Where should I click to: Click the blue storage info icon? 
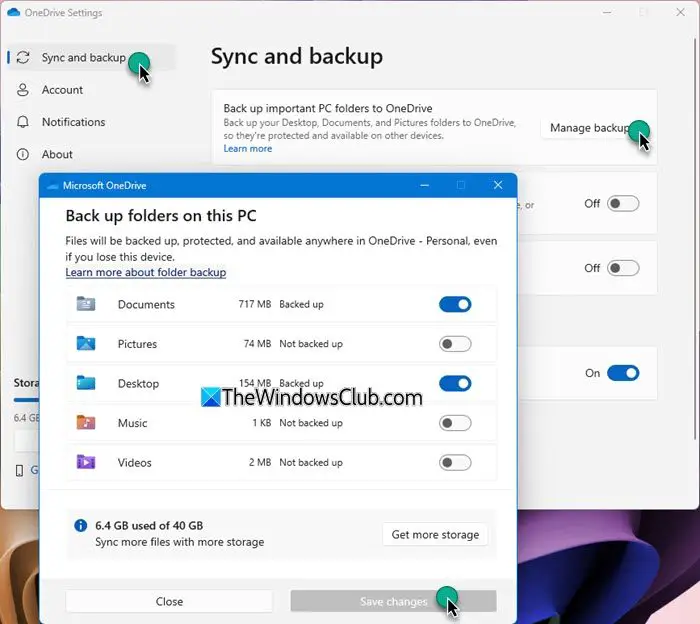(80, 525)
